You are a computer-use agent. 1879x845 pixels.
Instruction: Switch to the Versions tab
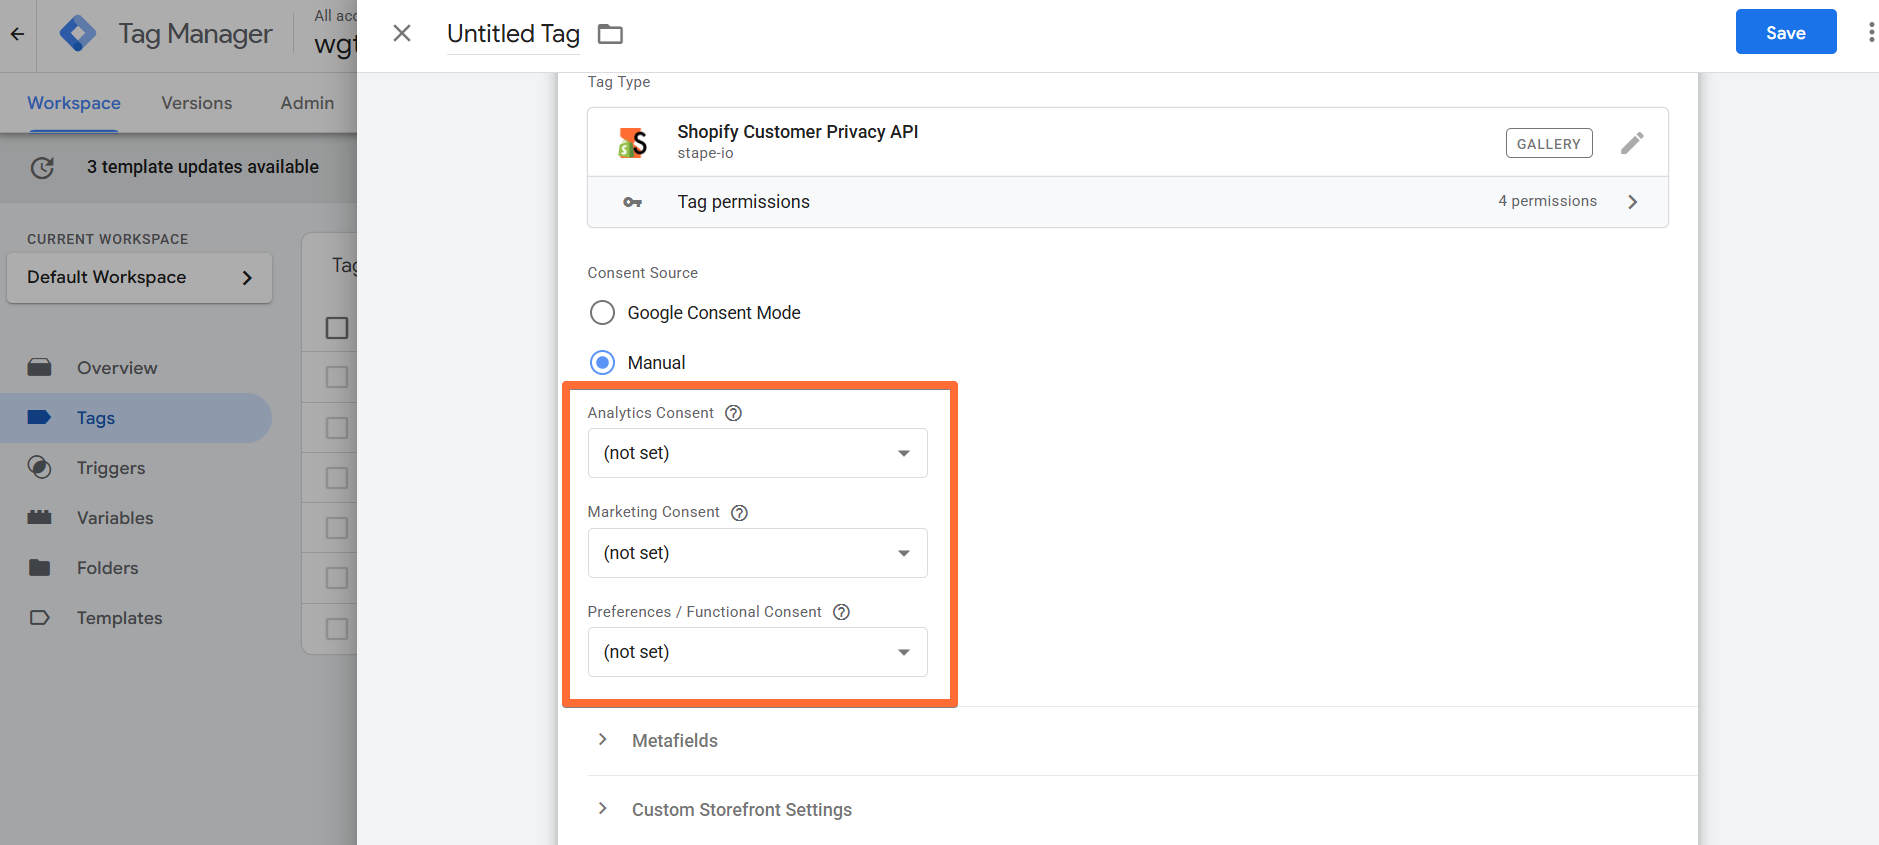click(x=197, y=103)
